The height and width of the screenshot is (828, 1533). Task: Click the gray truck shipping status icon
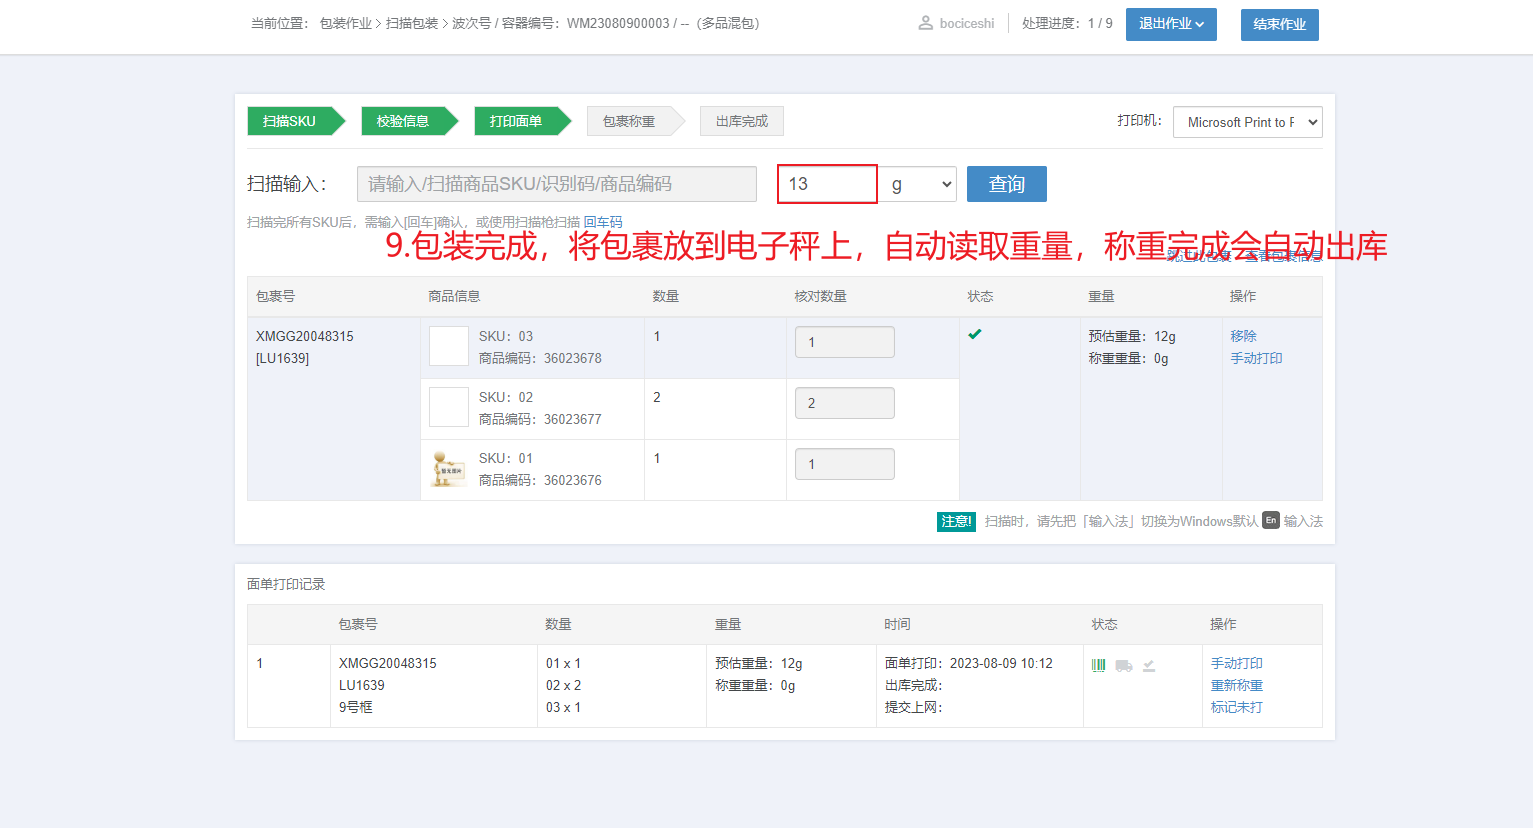coord(1124,665)
